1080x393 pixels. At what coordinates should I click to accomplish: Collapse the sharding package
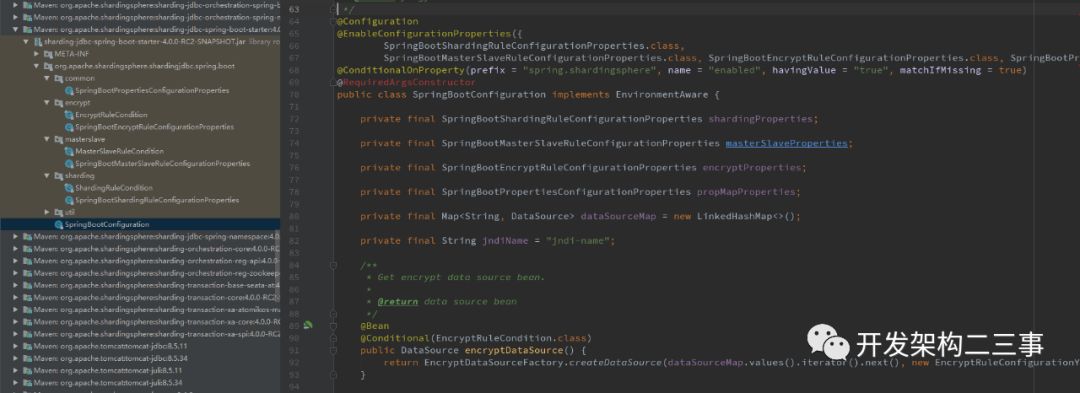[x=47, y=176]
